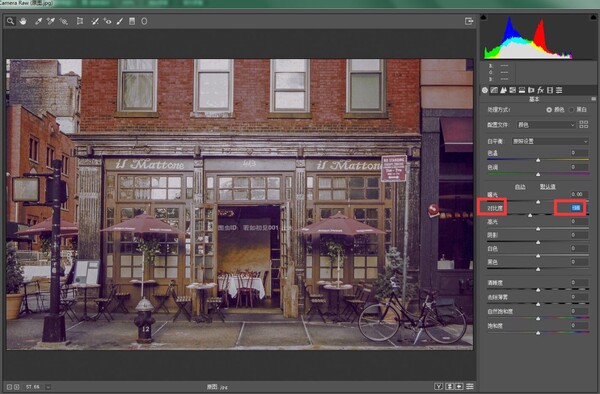This screenshot has width=600, height=394.
Task: Select the Hand tool
Action: click(23, 21)
